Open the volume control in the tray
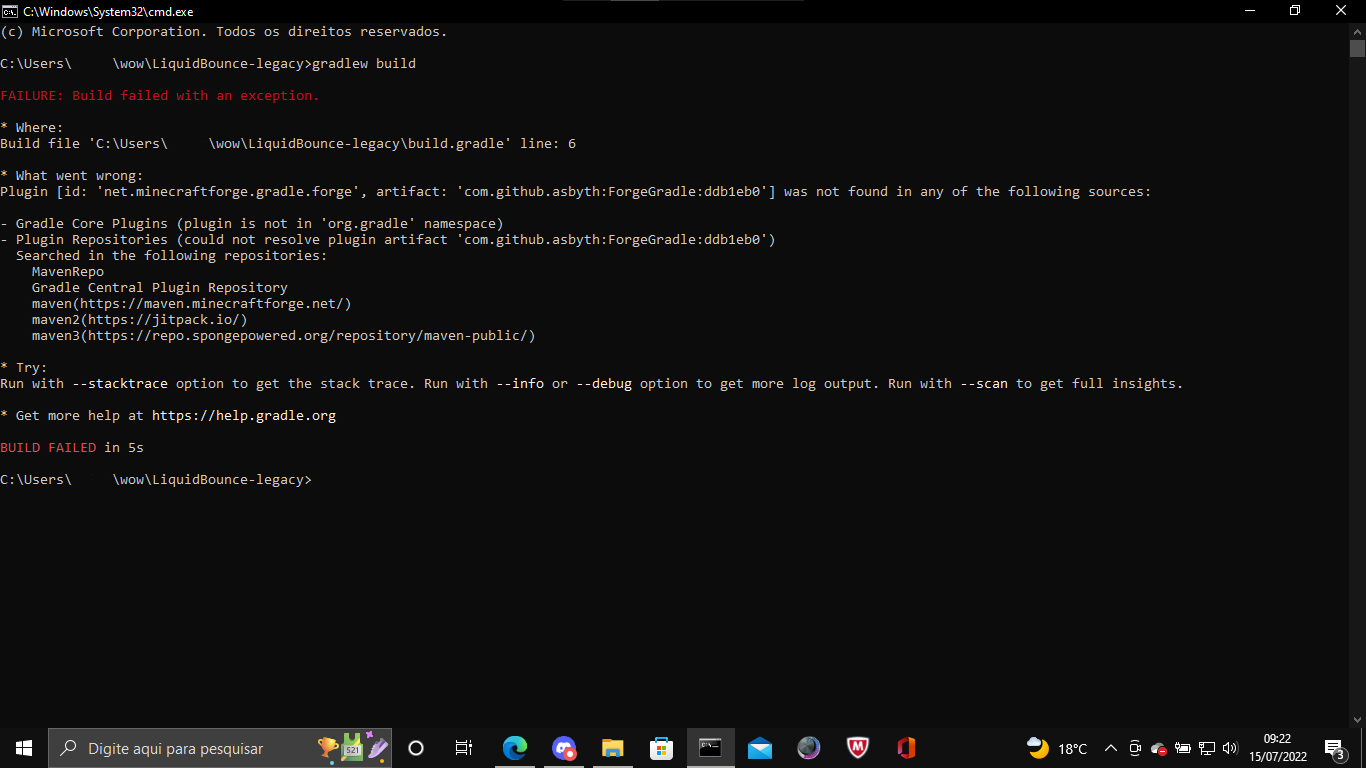This screenshot has height=768, width=1366. click(x=1230, y=748)
